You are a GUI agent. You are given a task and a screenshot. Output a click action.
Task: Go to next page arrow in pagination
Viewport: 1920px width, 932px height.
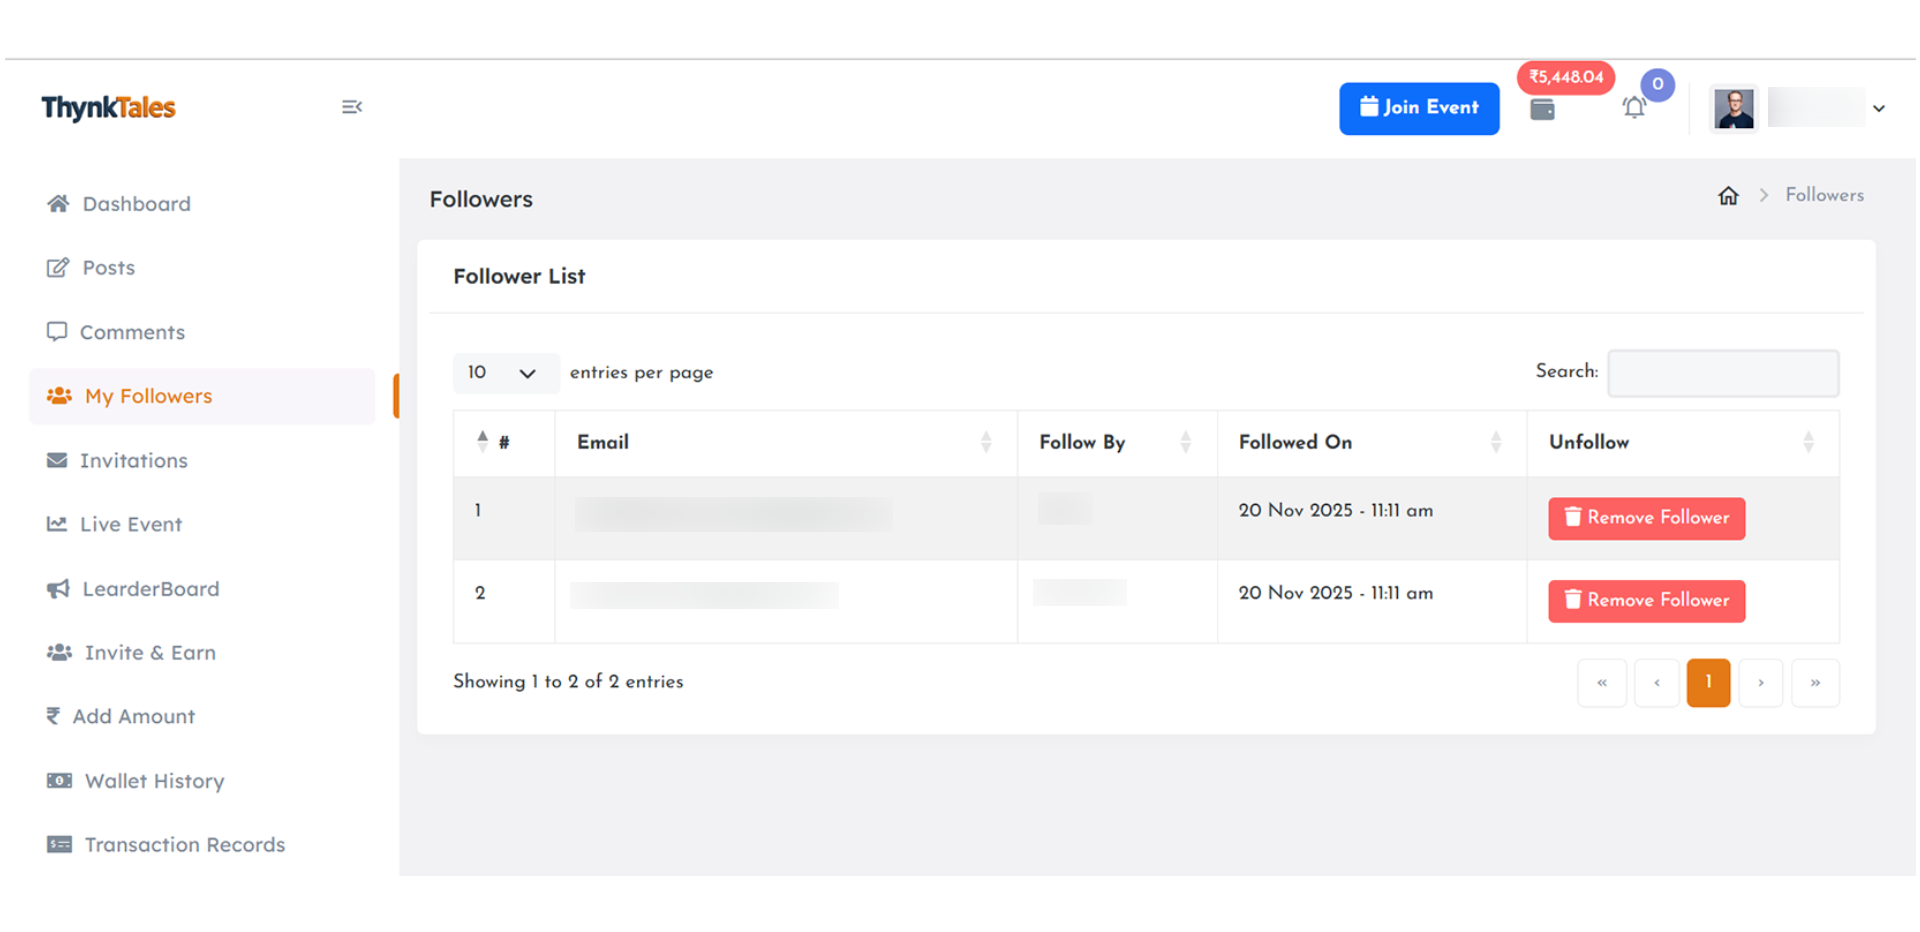(1760, 683)
